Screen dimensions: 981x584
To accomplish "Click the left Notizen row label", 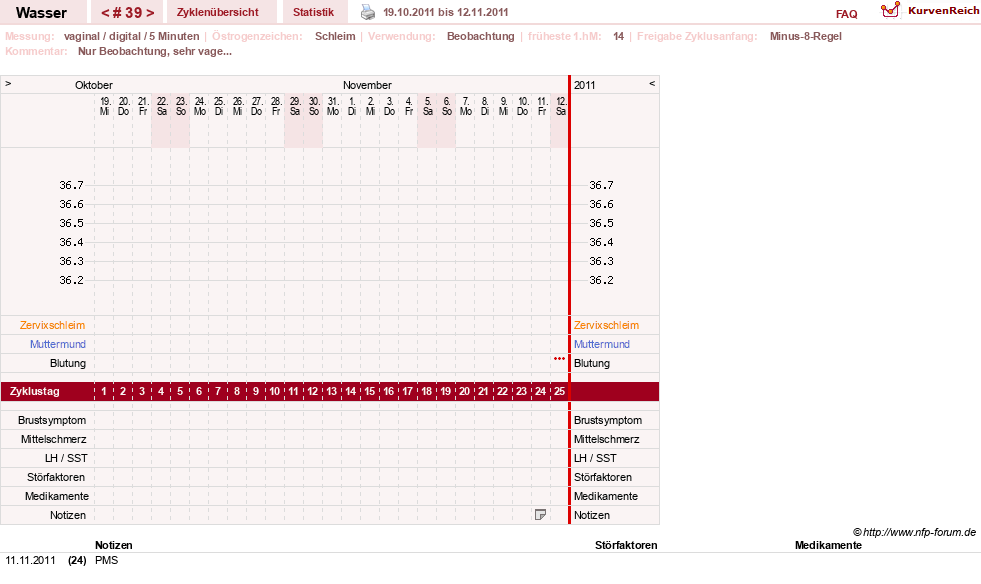I will click(68, 515).
